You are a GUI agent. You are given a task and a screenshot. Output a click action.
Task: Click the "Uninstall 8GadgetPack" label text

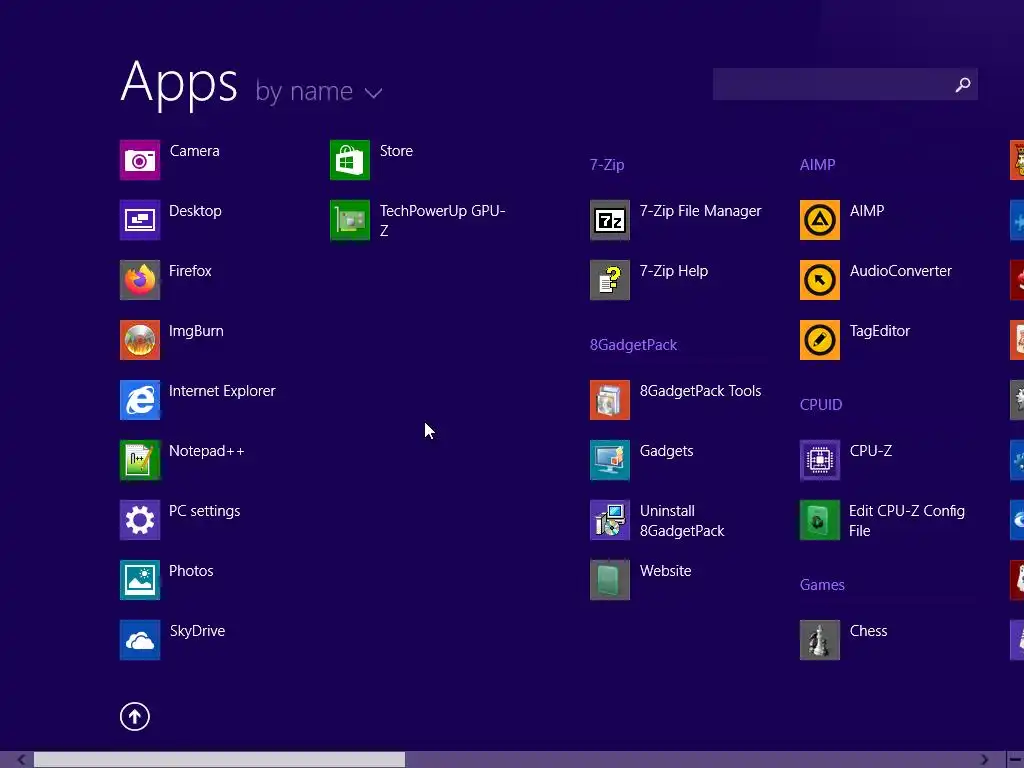pos(682,520)
